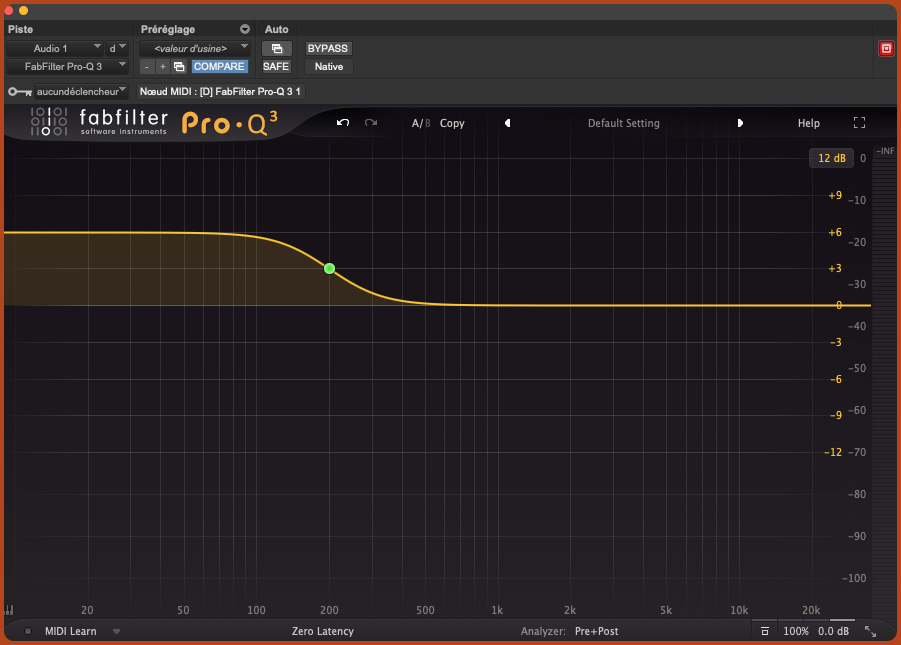This screenshot has width=901, height=645.
Task: Enable automation SAFE mode
Action: (x=276, y=66)
